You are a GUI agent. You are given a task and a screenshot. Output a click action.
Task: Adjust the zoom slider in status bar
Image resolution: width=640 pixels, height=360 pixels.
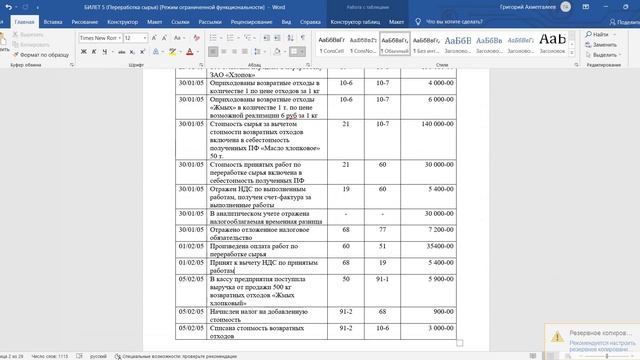pos(607,356)
